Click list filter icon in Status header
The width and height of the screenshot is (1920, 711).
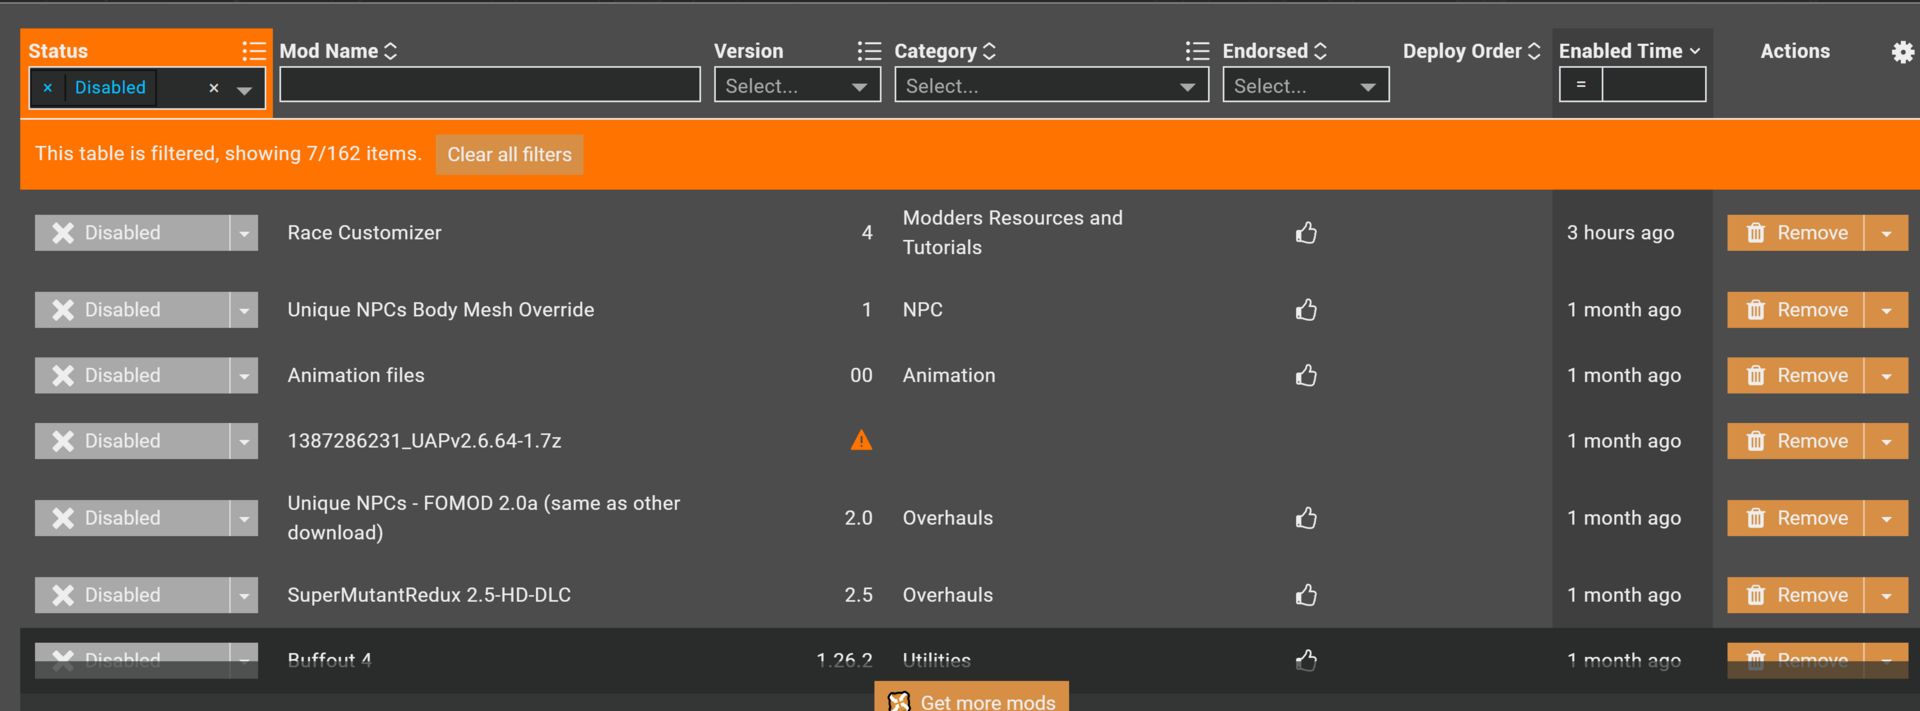pyautogui.click(x=254, y=51)
